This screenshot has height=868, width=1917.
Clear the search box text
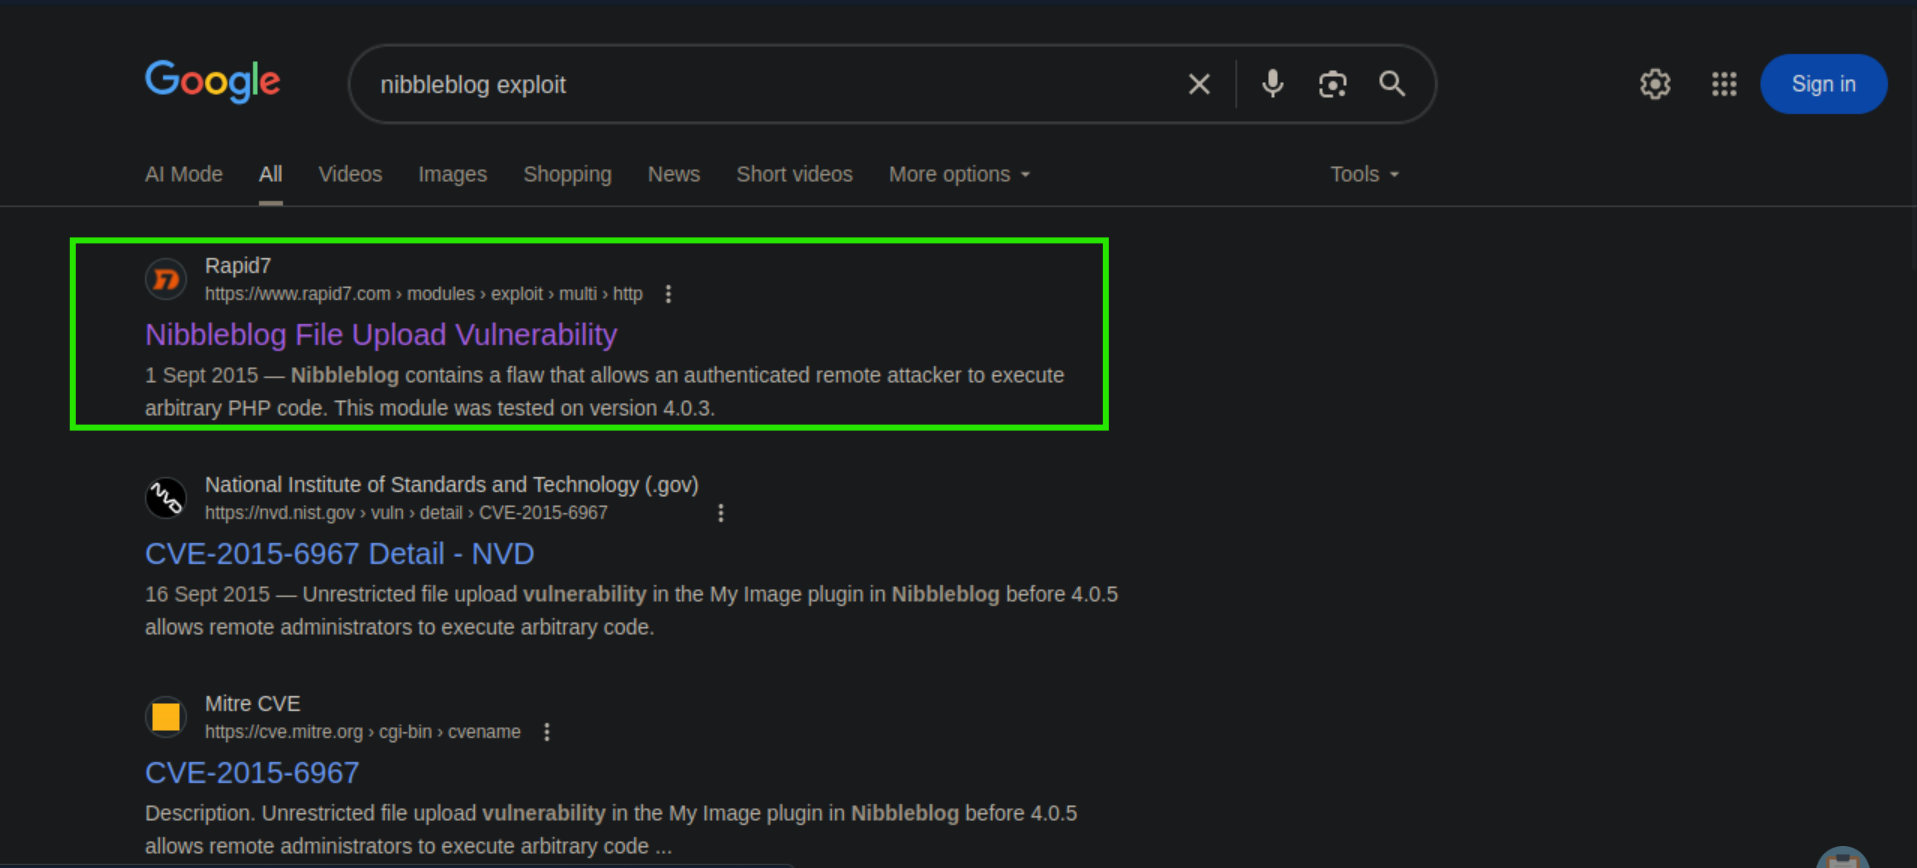pyautogui.click(x=1199, y=84)
